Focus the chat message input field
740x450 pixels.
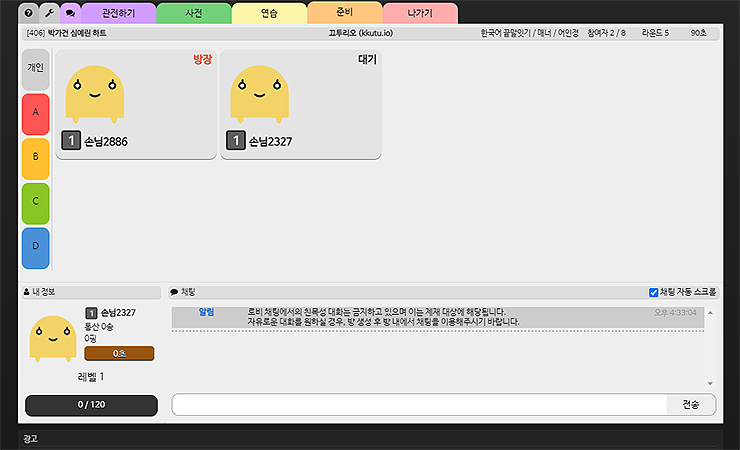pyautogui.click(x=420, y=405)
